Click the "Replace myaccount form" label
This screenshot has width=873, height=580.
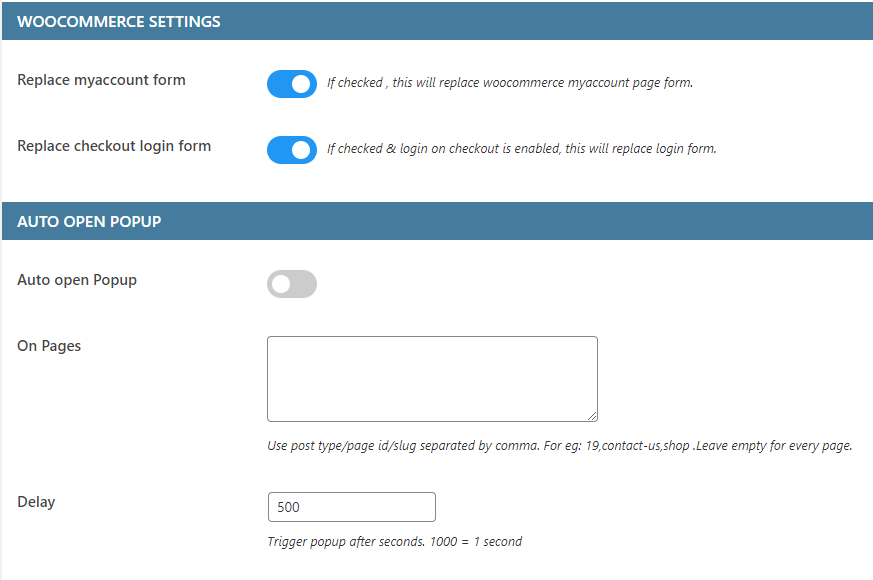[101, 80]
